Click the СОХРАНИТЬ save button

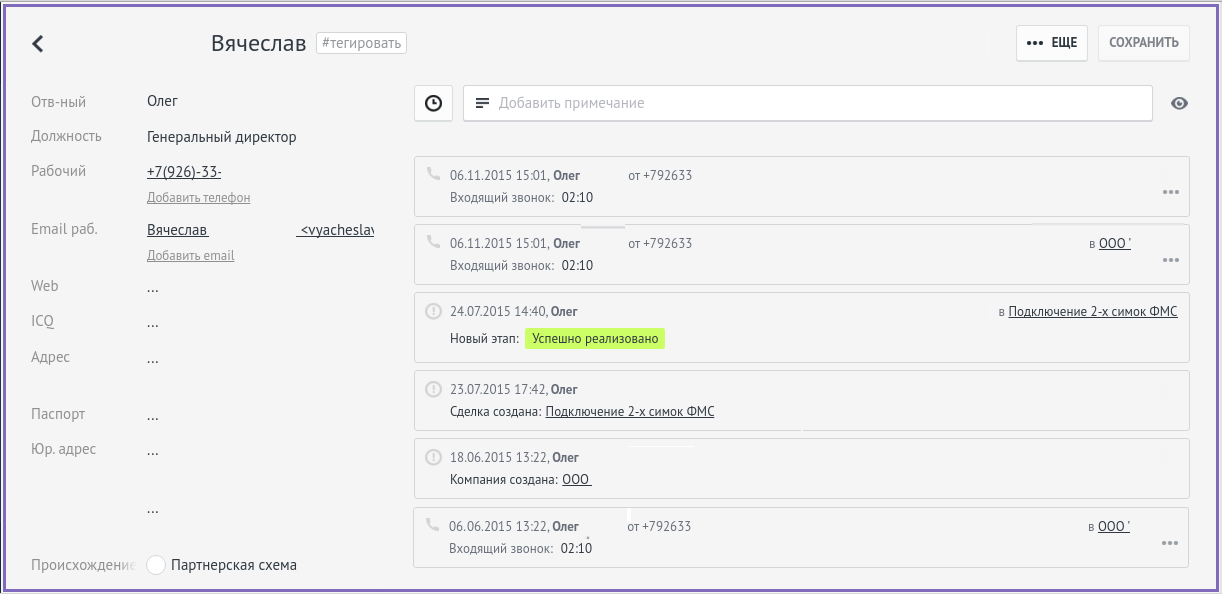click(x=1144, y=43)
